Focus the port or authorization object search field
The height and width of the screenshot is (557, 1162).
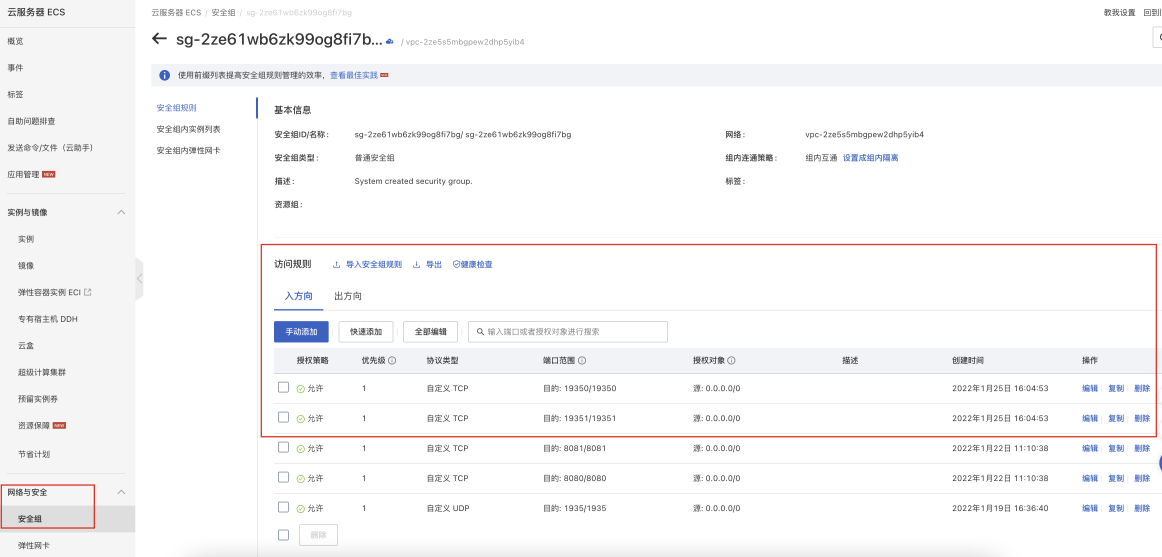[x=568, y=332]
